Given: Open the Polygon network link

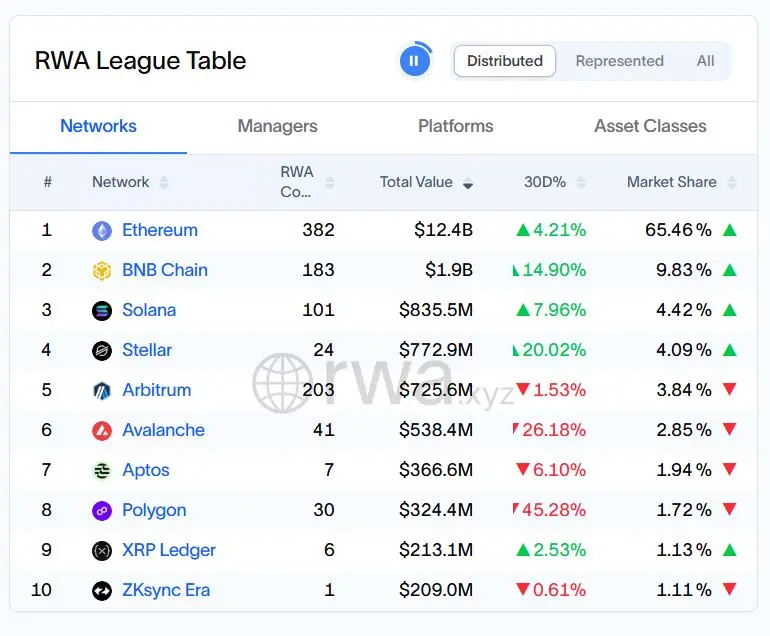Looking at the screenshot, I should [154, 510].
